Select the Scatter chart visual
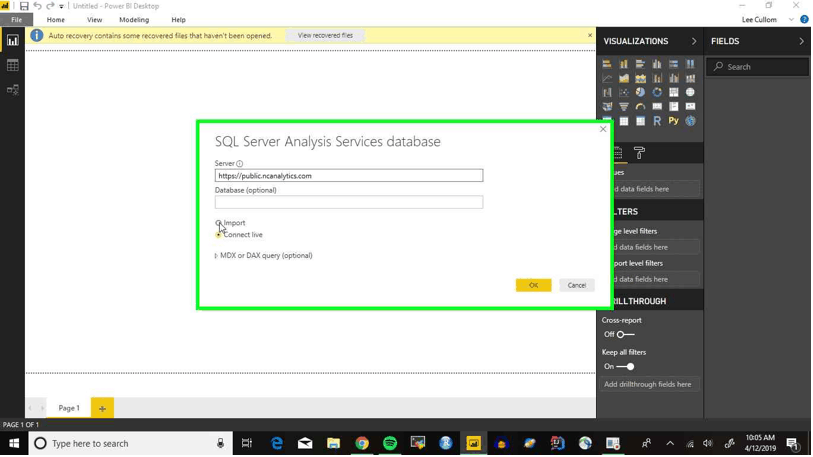Image resolution: width=813 pixels, height=457 pixels. point(624,92)
